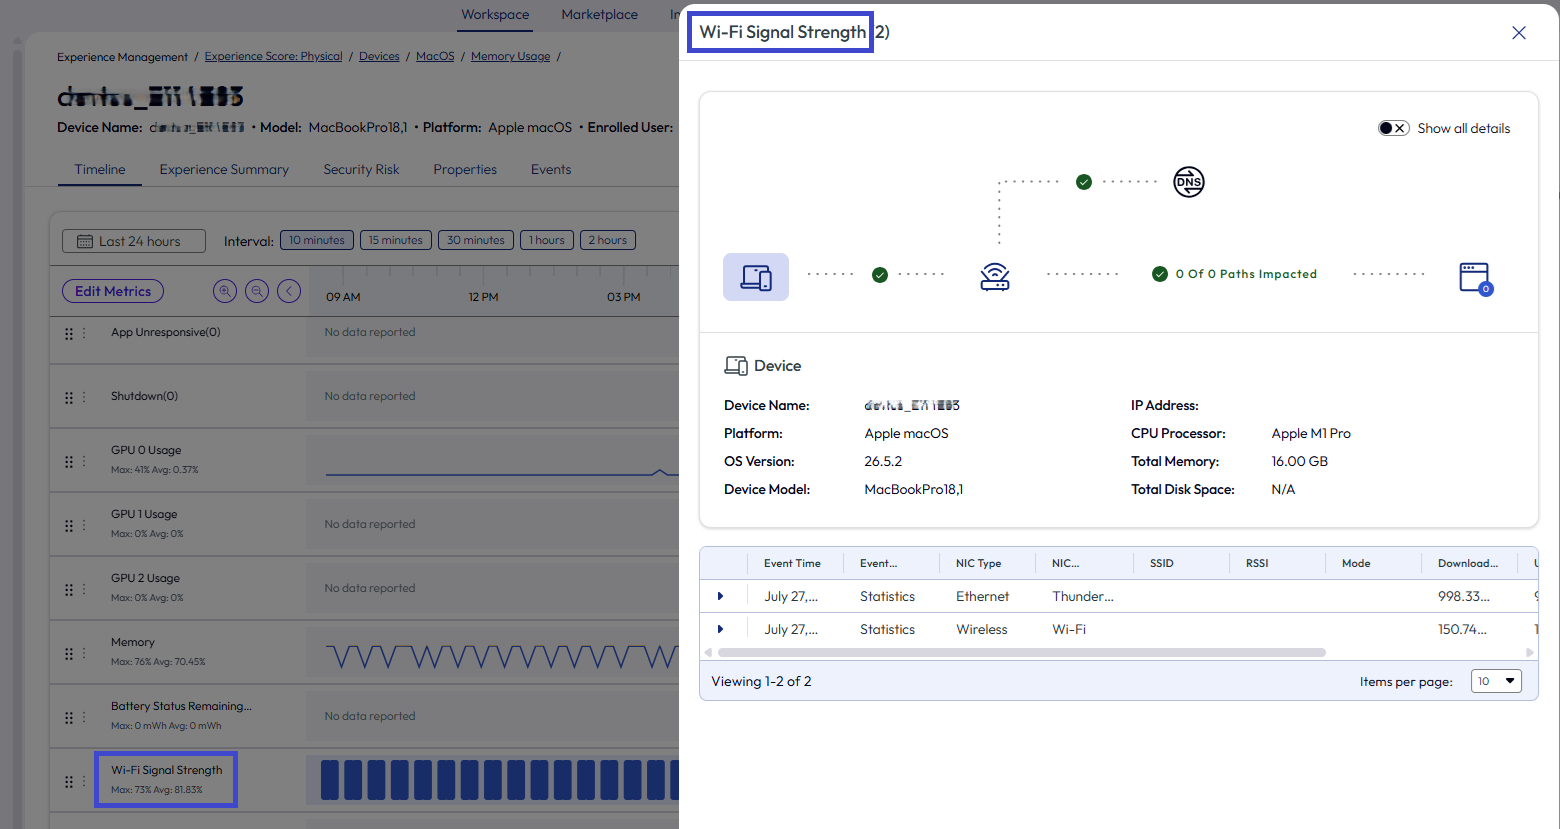Screen dimensions: 1560x829
Task: Click the Download column header
Action: click(x=1468, y=563)
